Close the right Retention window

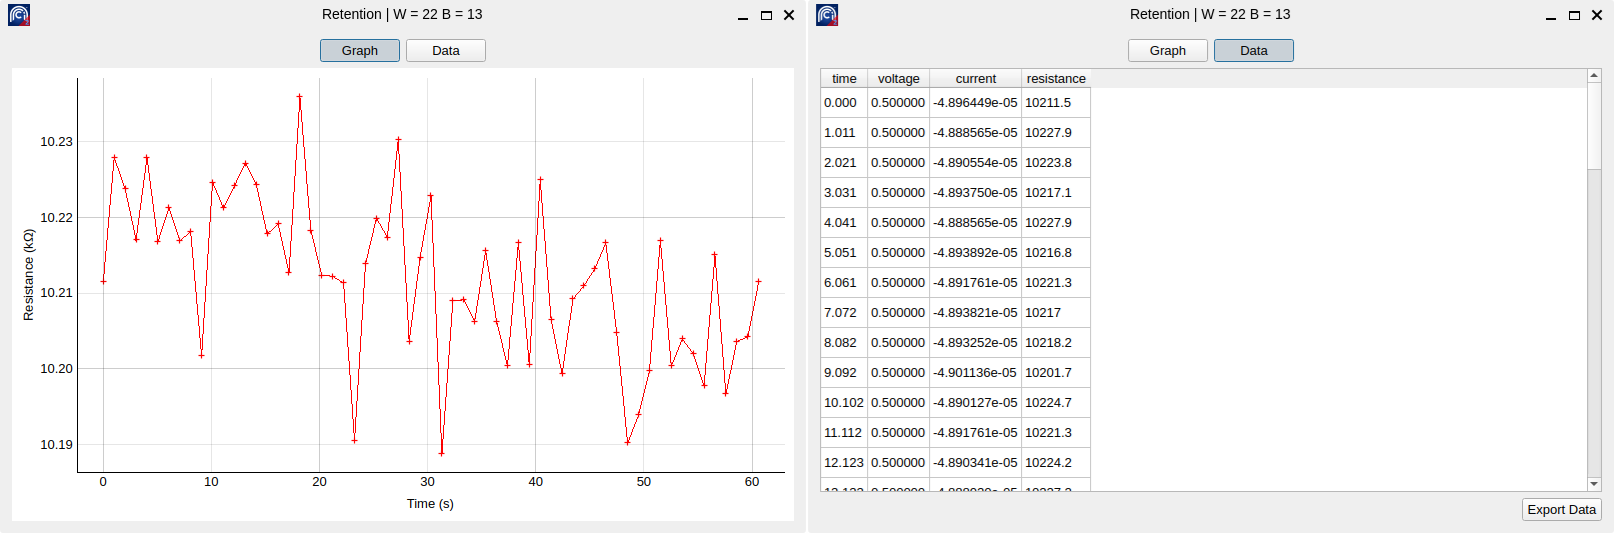[1597, 15]
